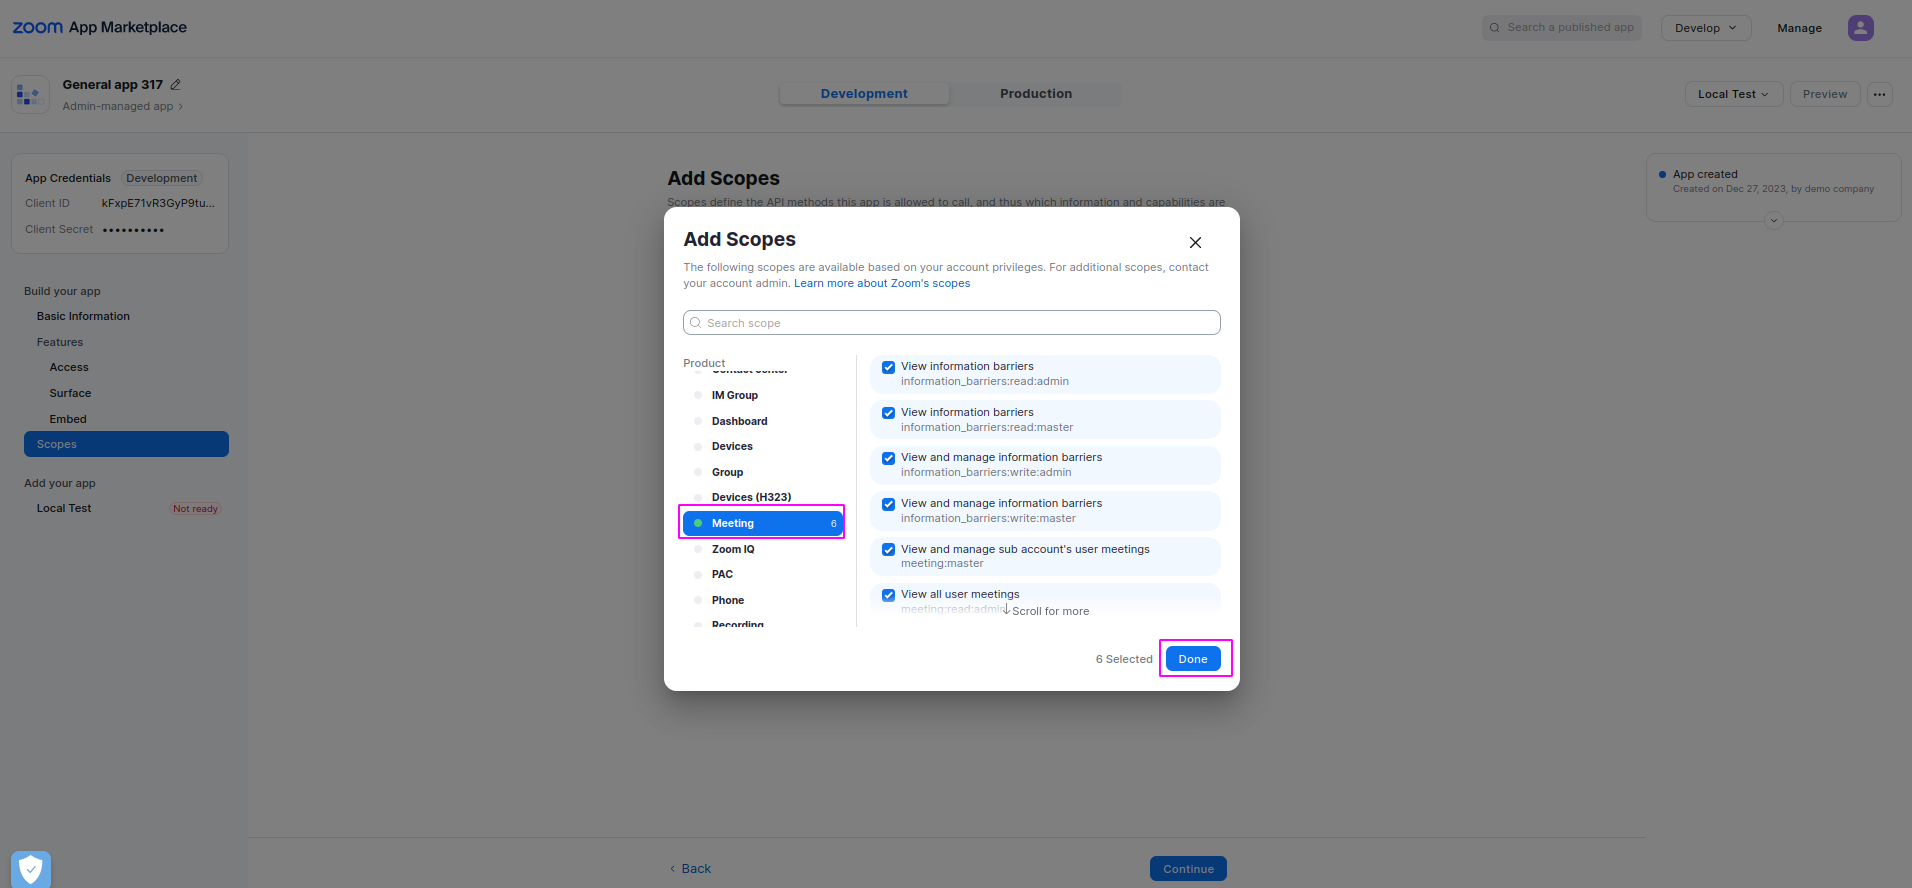
Task: Uncheck View all user meetings scope
Action: pos(888,595)
